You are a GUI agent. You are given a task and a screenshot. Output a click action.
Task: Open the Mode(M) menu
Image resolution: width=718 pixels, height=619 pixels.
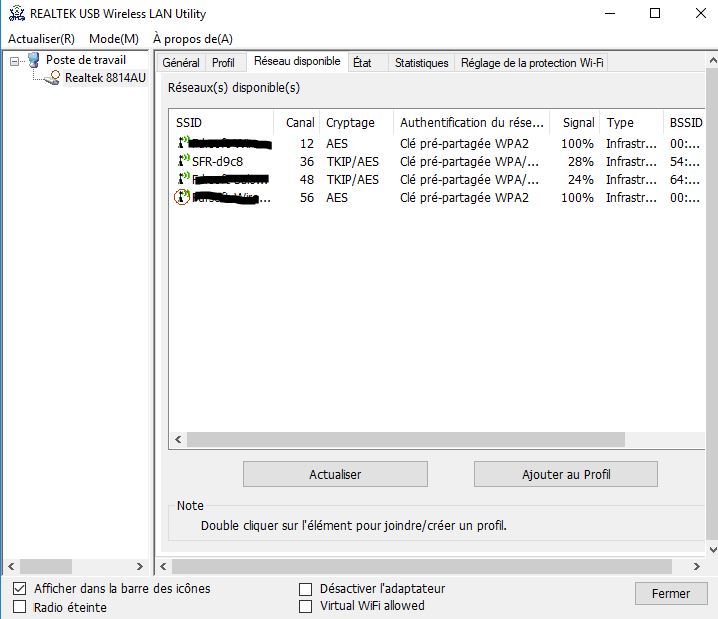pos(114,39)
